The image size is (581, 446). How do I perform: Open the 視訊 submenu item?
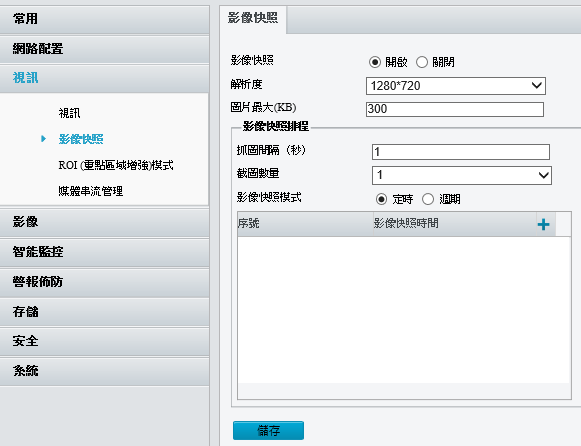point(69,113)
